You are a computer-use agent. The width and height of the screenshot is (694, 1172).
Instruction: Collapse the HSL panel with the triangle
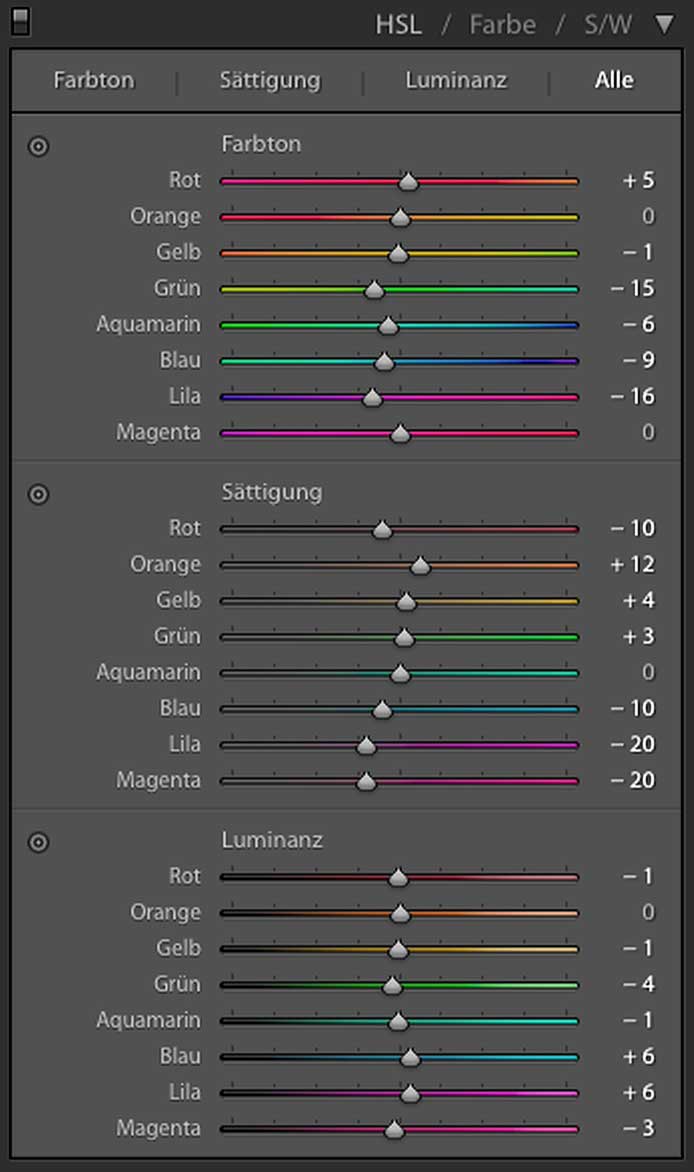click(664, 24)
